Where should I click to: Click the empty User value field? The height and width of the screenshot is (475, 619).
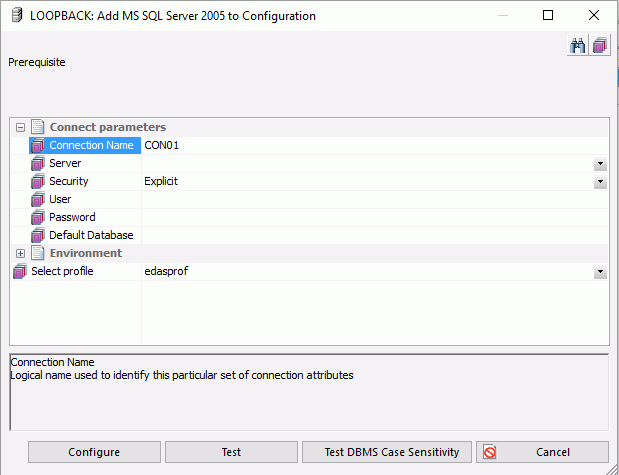point(375,199)
